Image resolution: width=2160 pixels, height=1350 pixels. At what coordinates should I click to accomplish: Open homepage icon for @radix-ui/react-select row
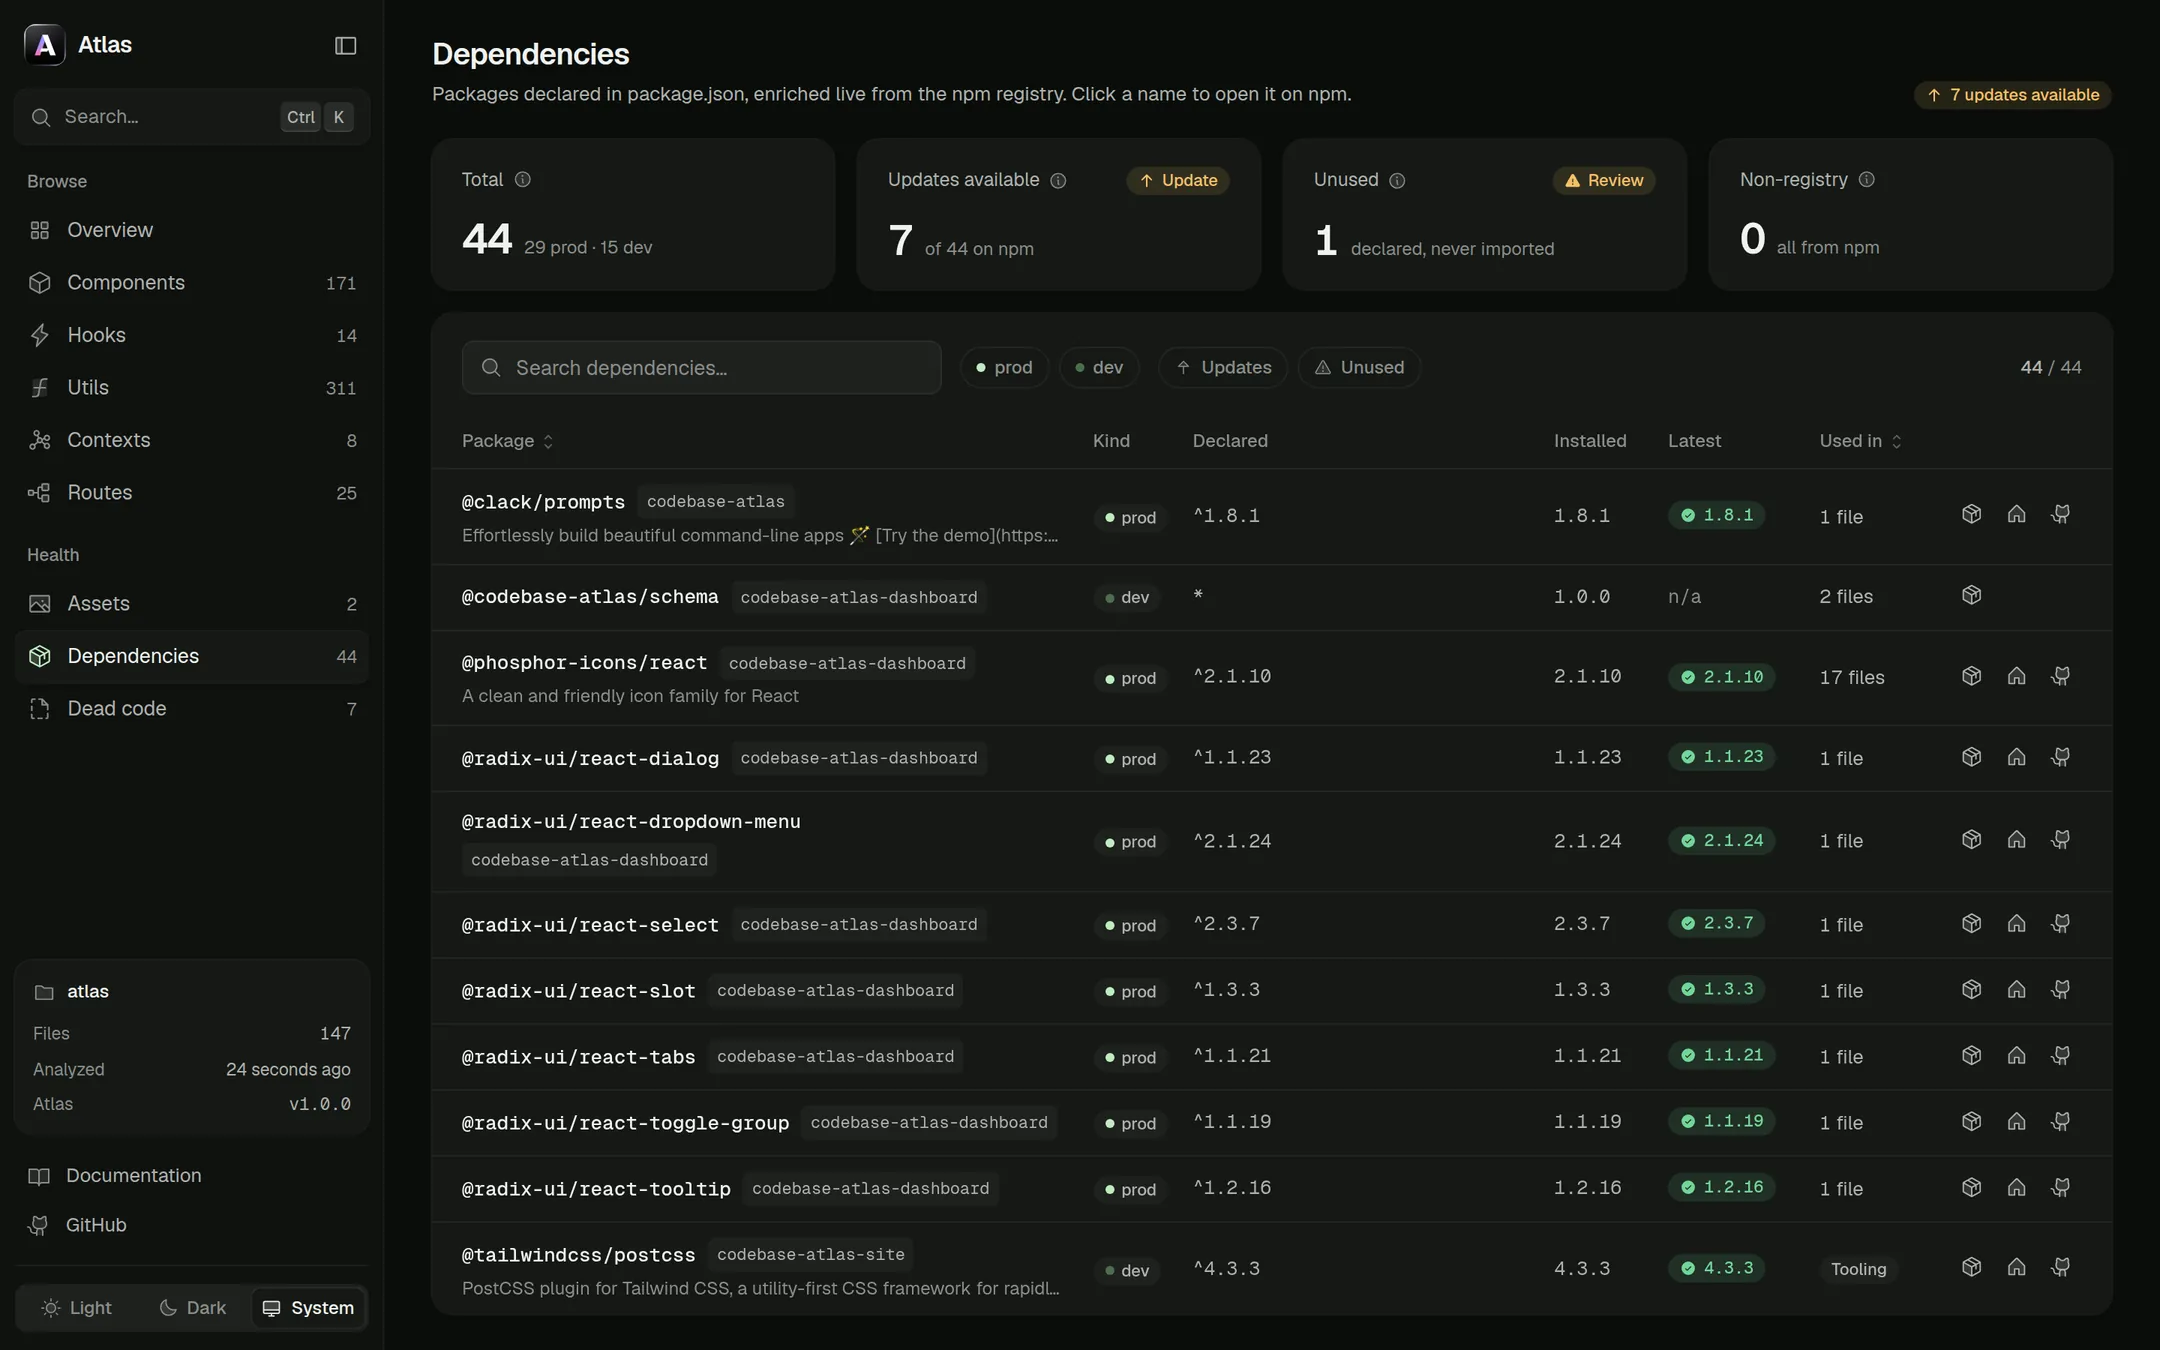(2016, 923)
